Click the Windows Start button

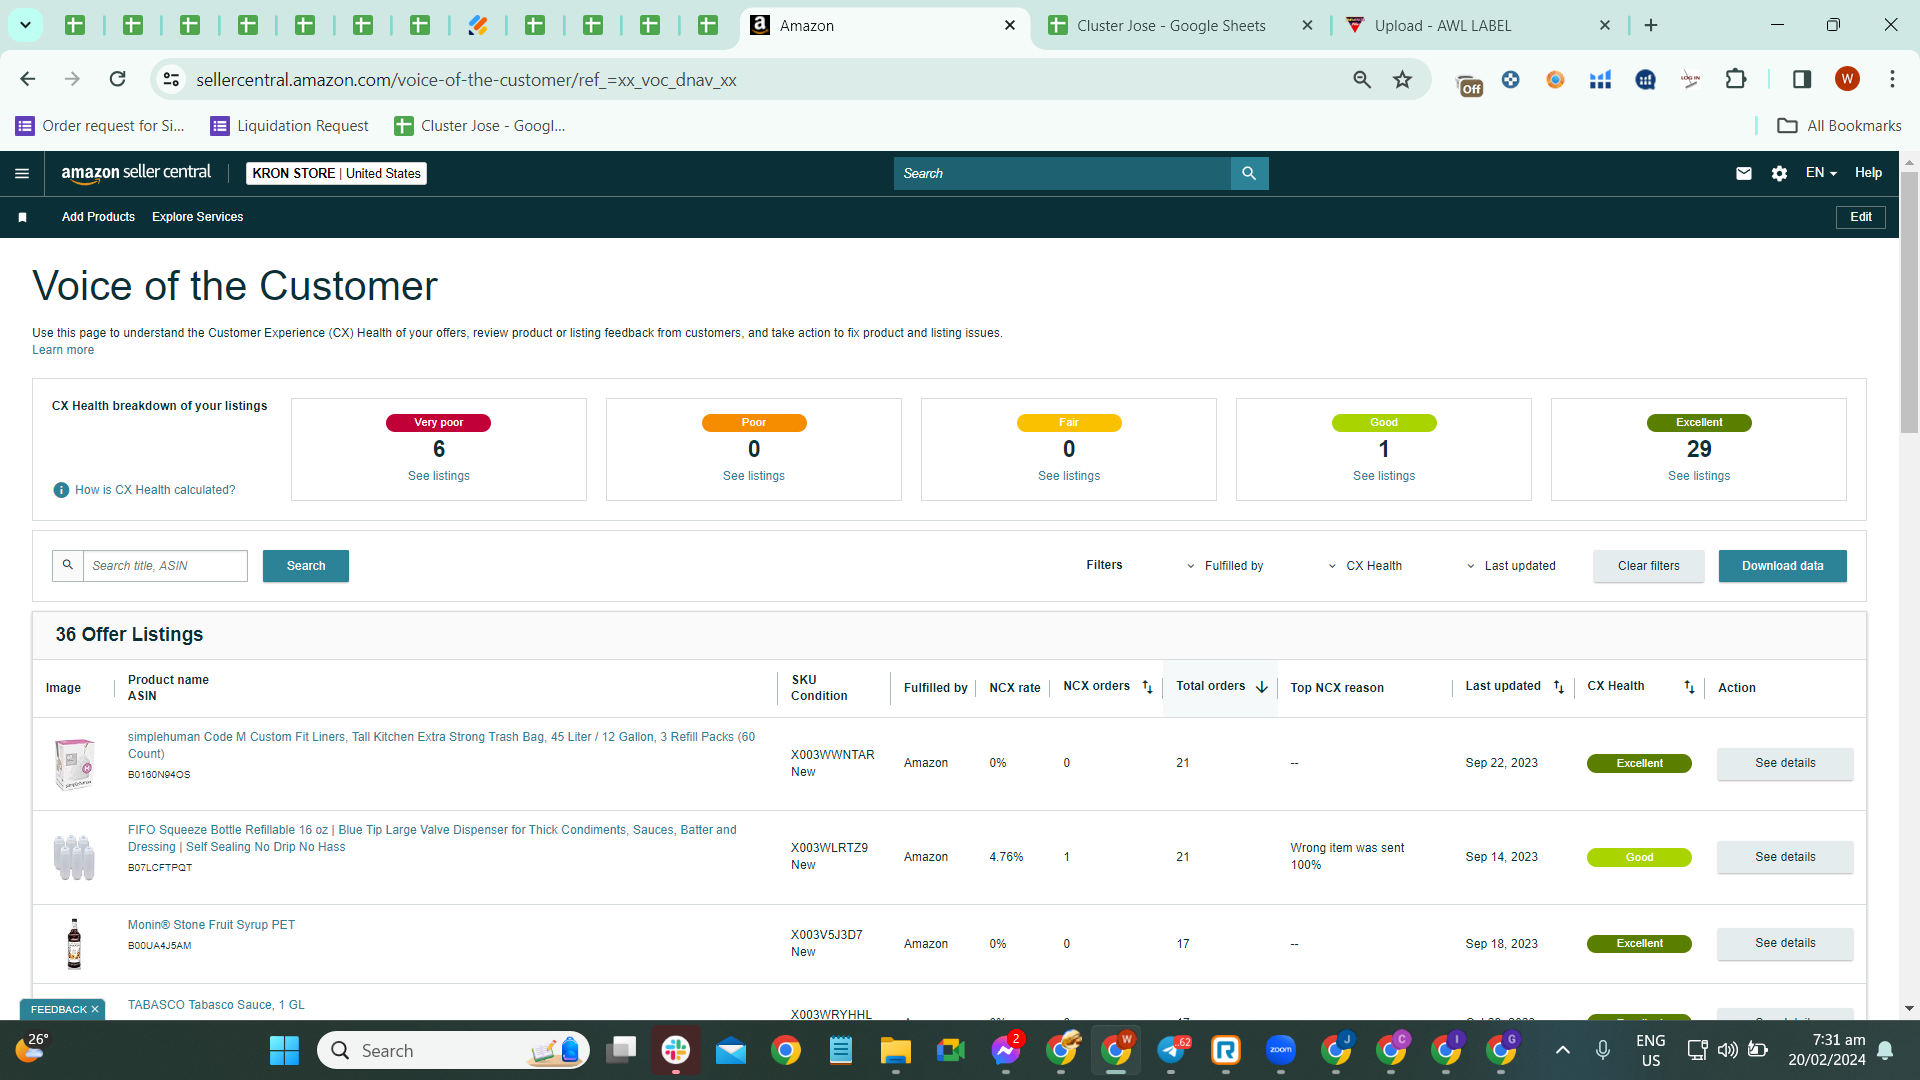click(x=284, y=1050)
